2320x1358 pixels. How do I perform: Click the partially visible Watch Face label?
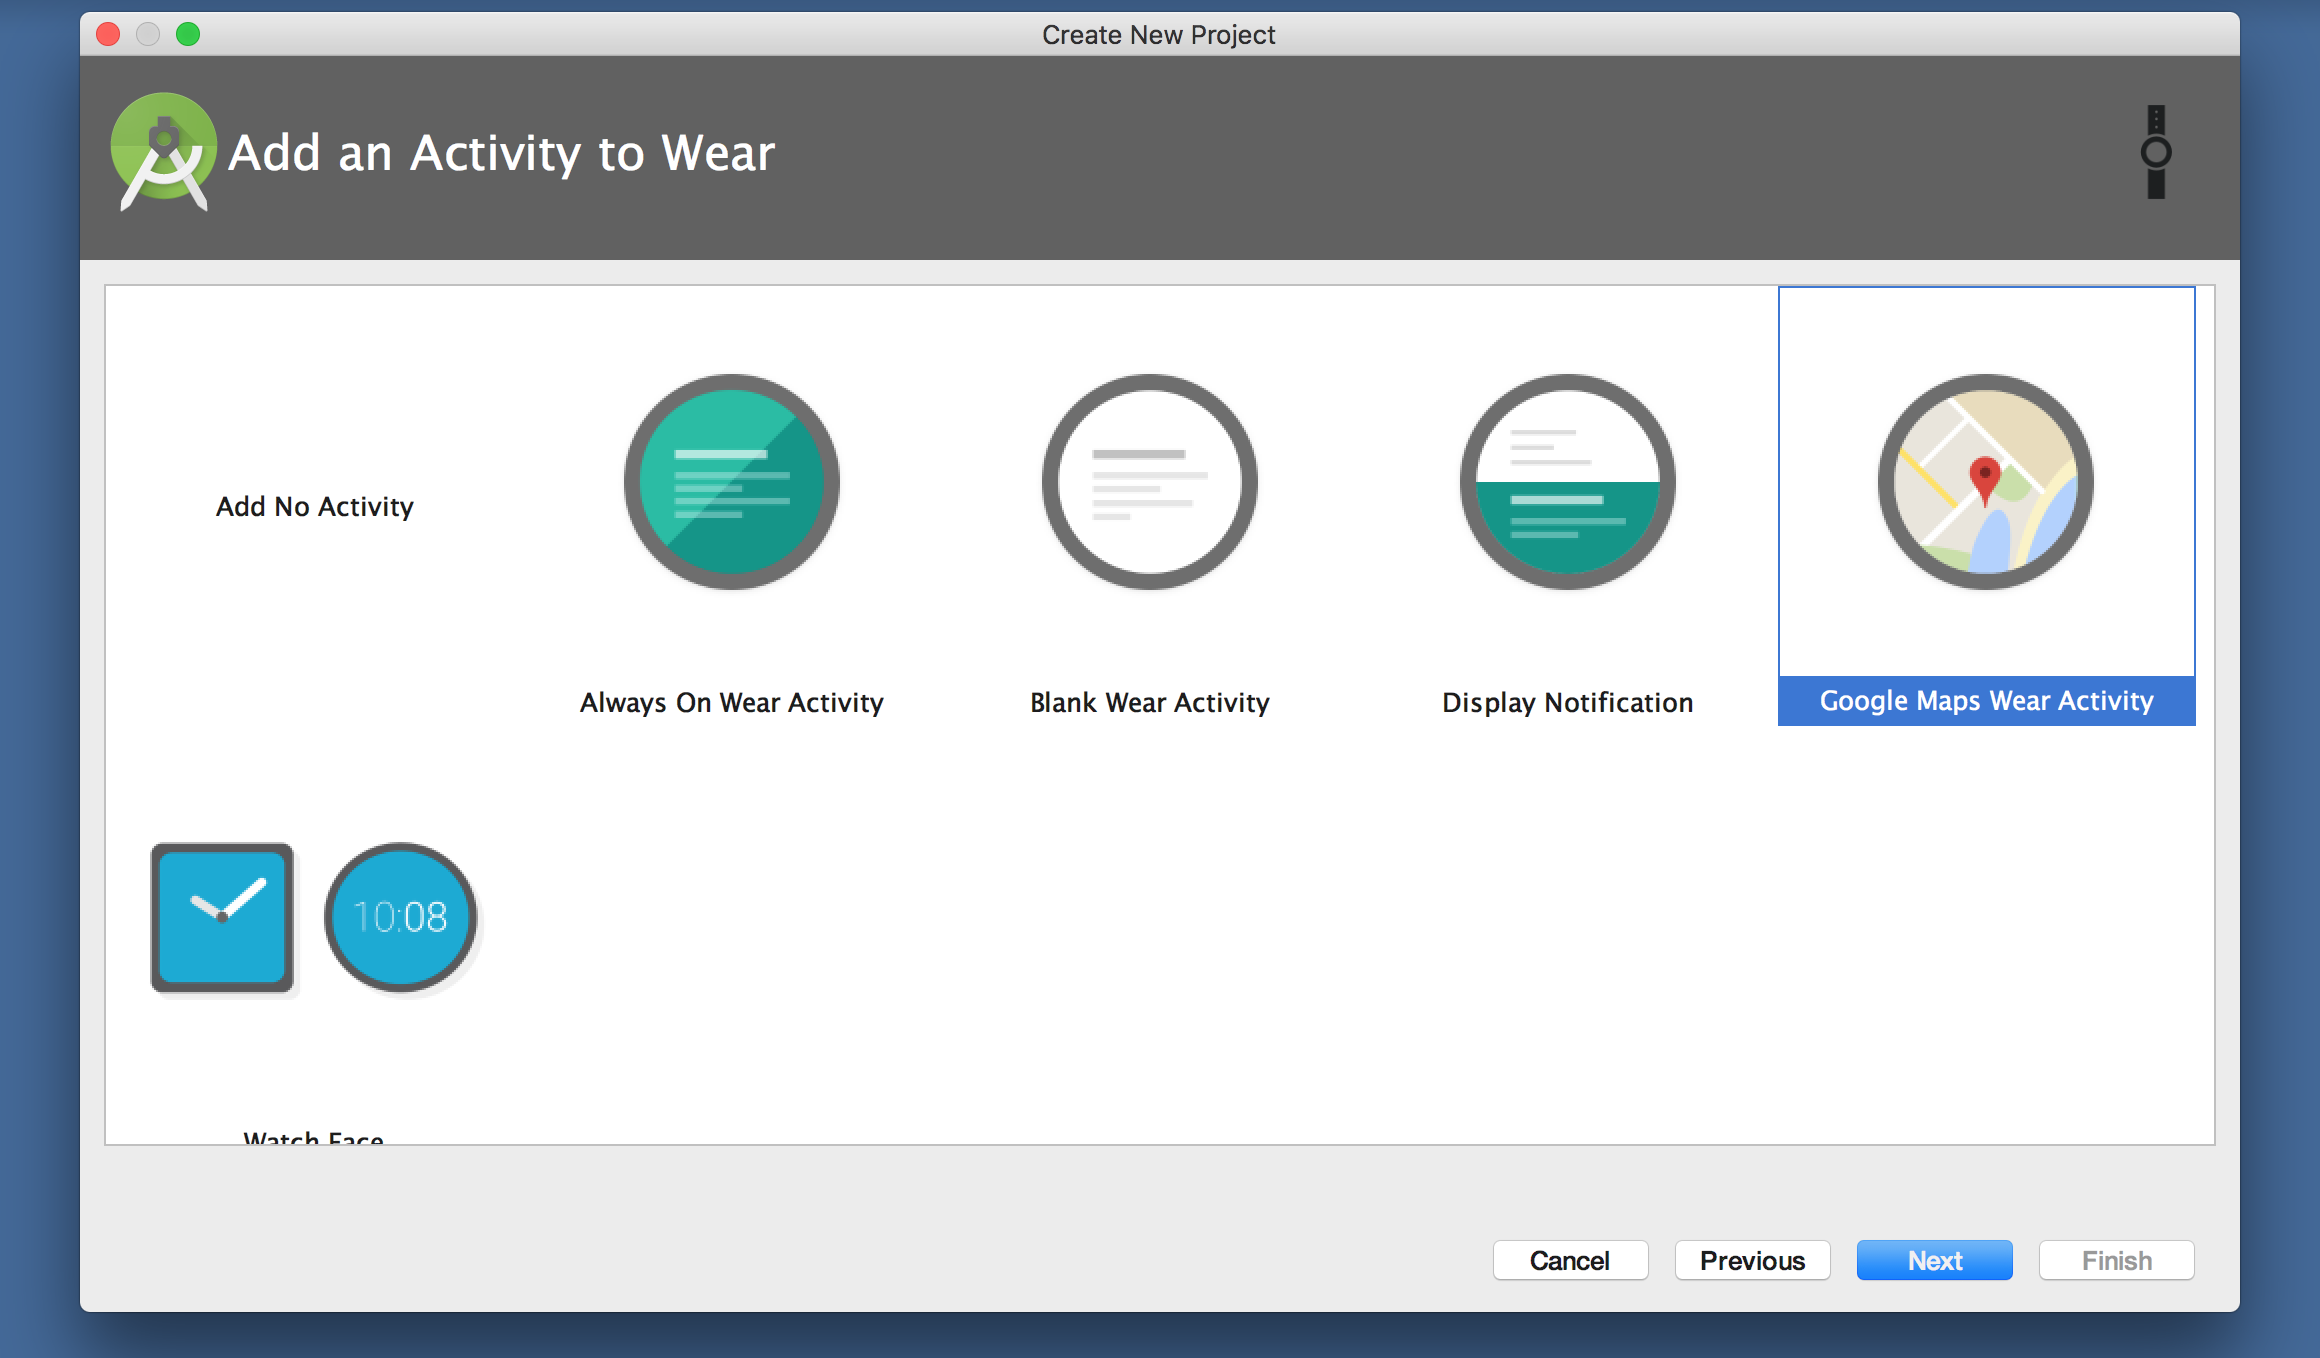tap(313, 1137)
